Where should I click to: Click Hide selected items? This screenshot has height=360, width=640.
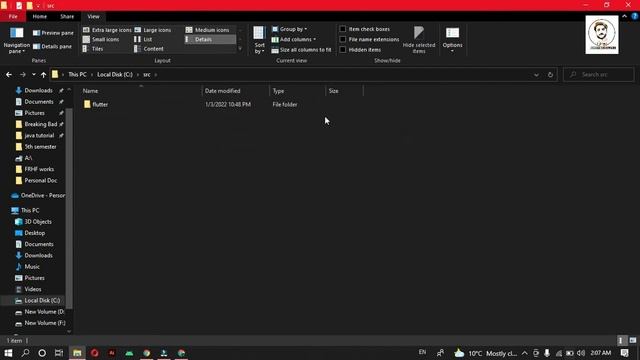point(419,40)
